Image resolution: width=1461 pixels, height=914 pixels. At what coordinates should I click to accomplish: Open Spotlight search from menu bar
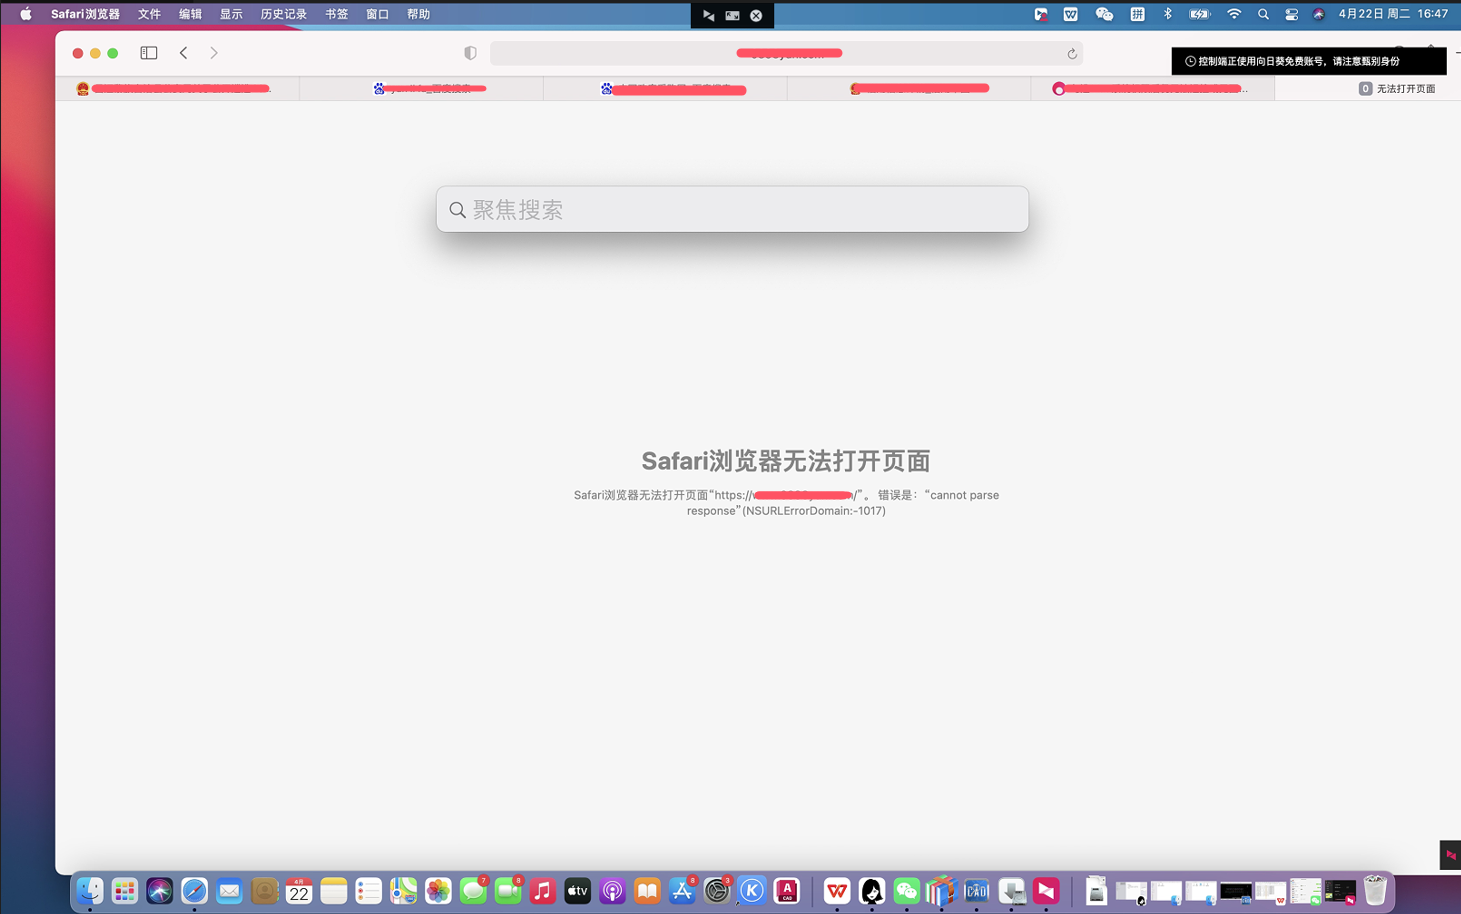coord(1263,14)
